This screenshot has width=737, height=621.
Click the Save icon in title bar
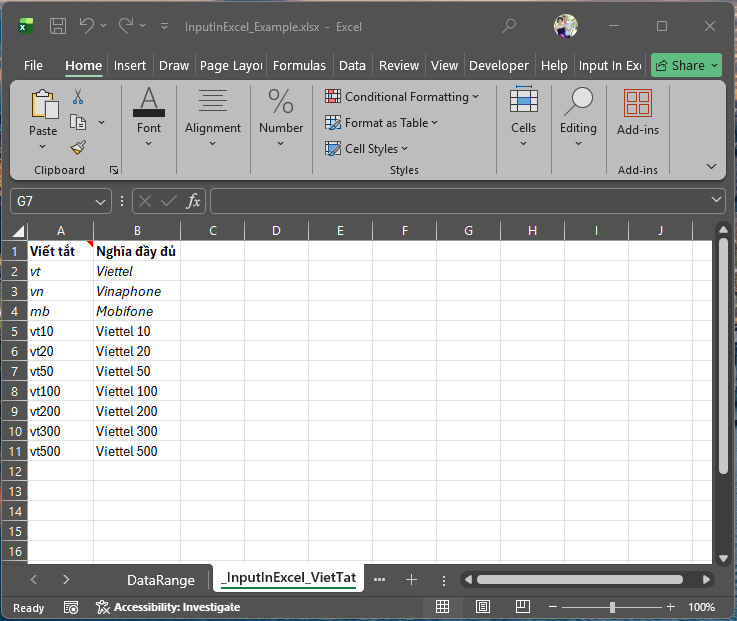pos(58,26)
